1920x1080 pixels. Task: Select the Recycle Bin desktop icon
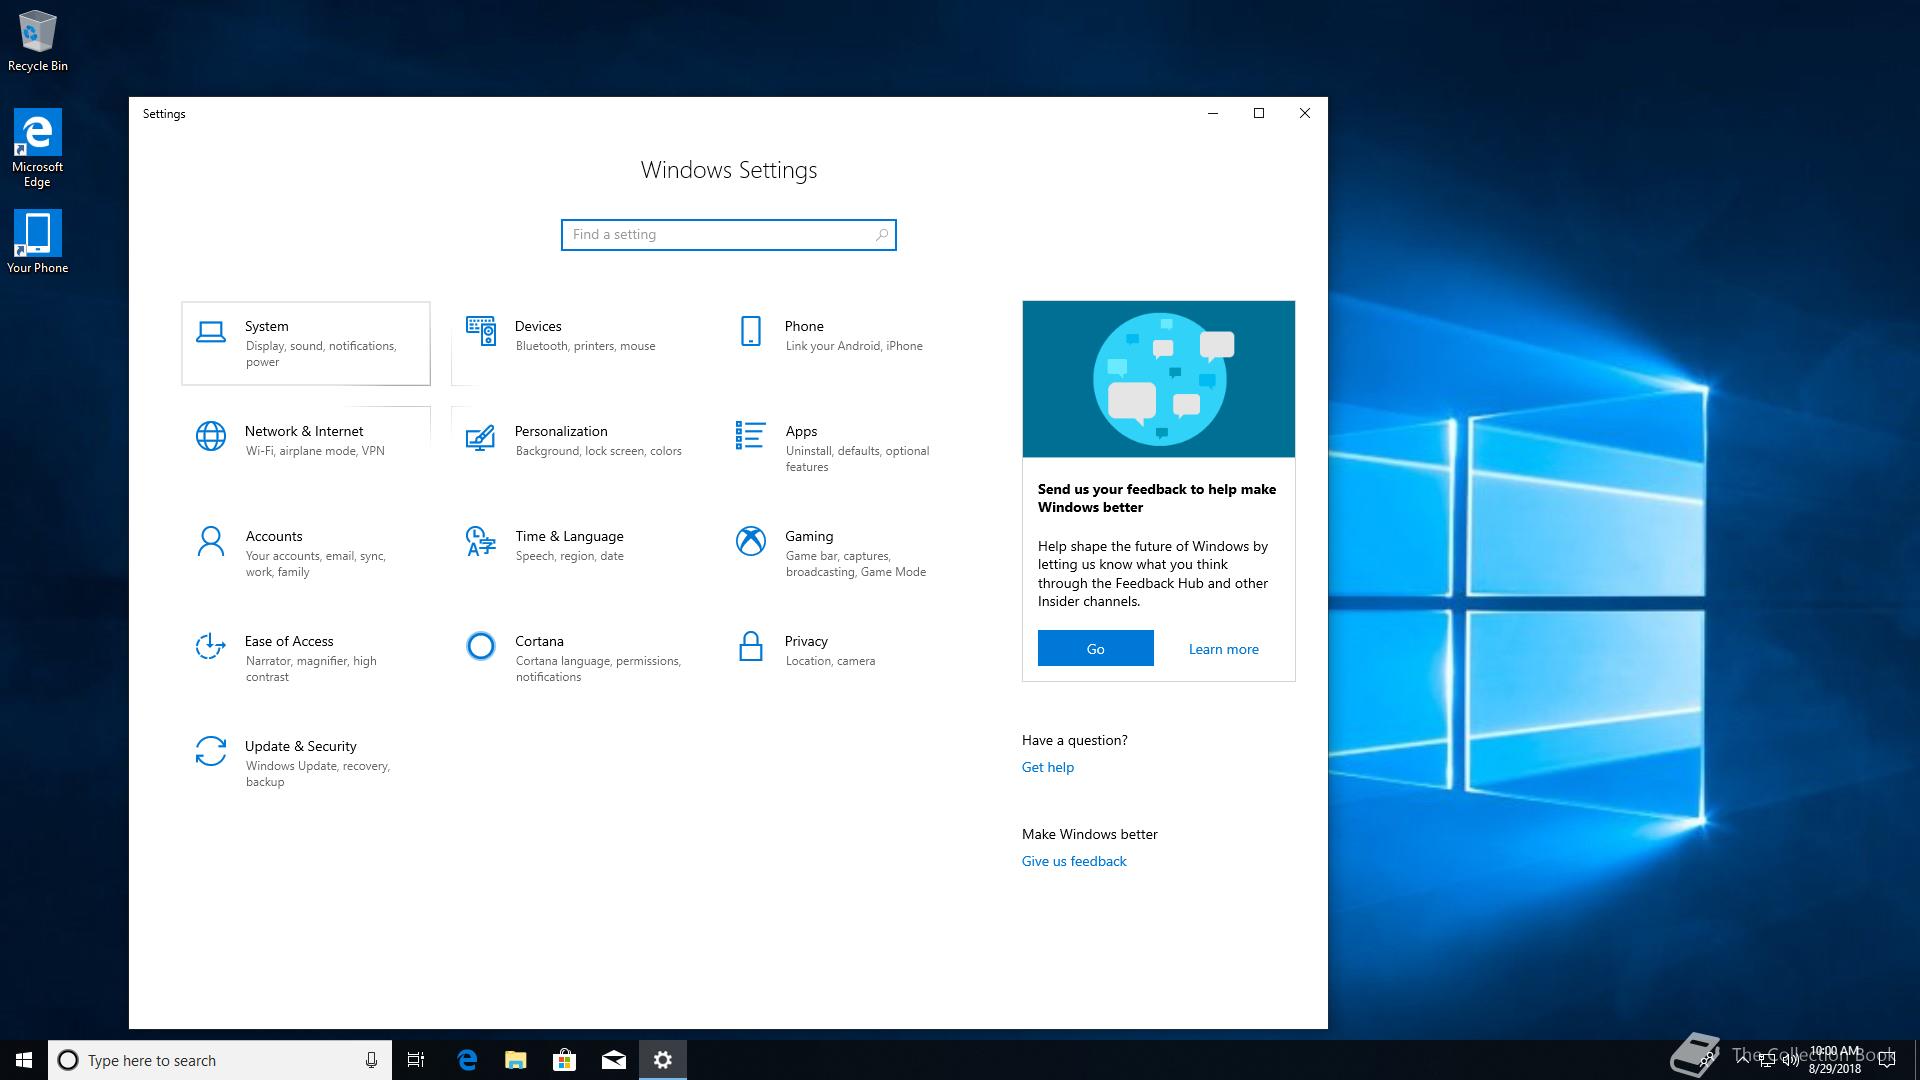[38, 41]
